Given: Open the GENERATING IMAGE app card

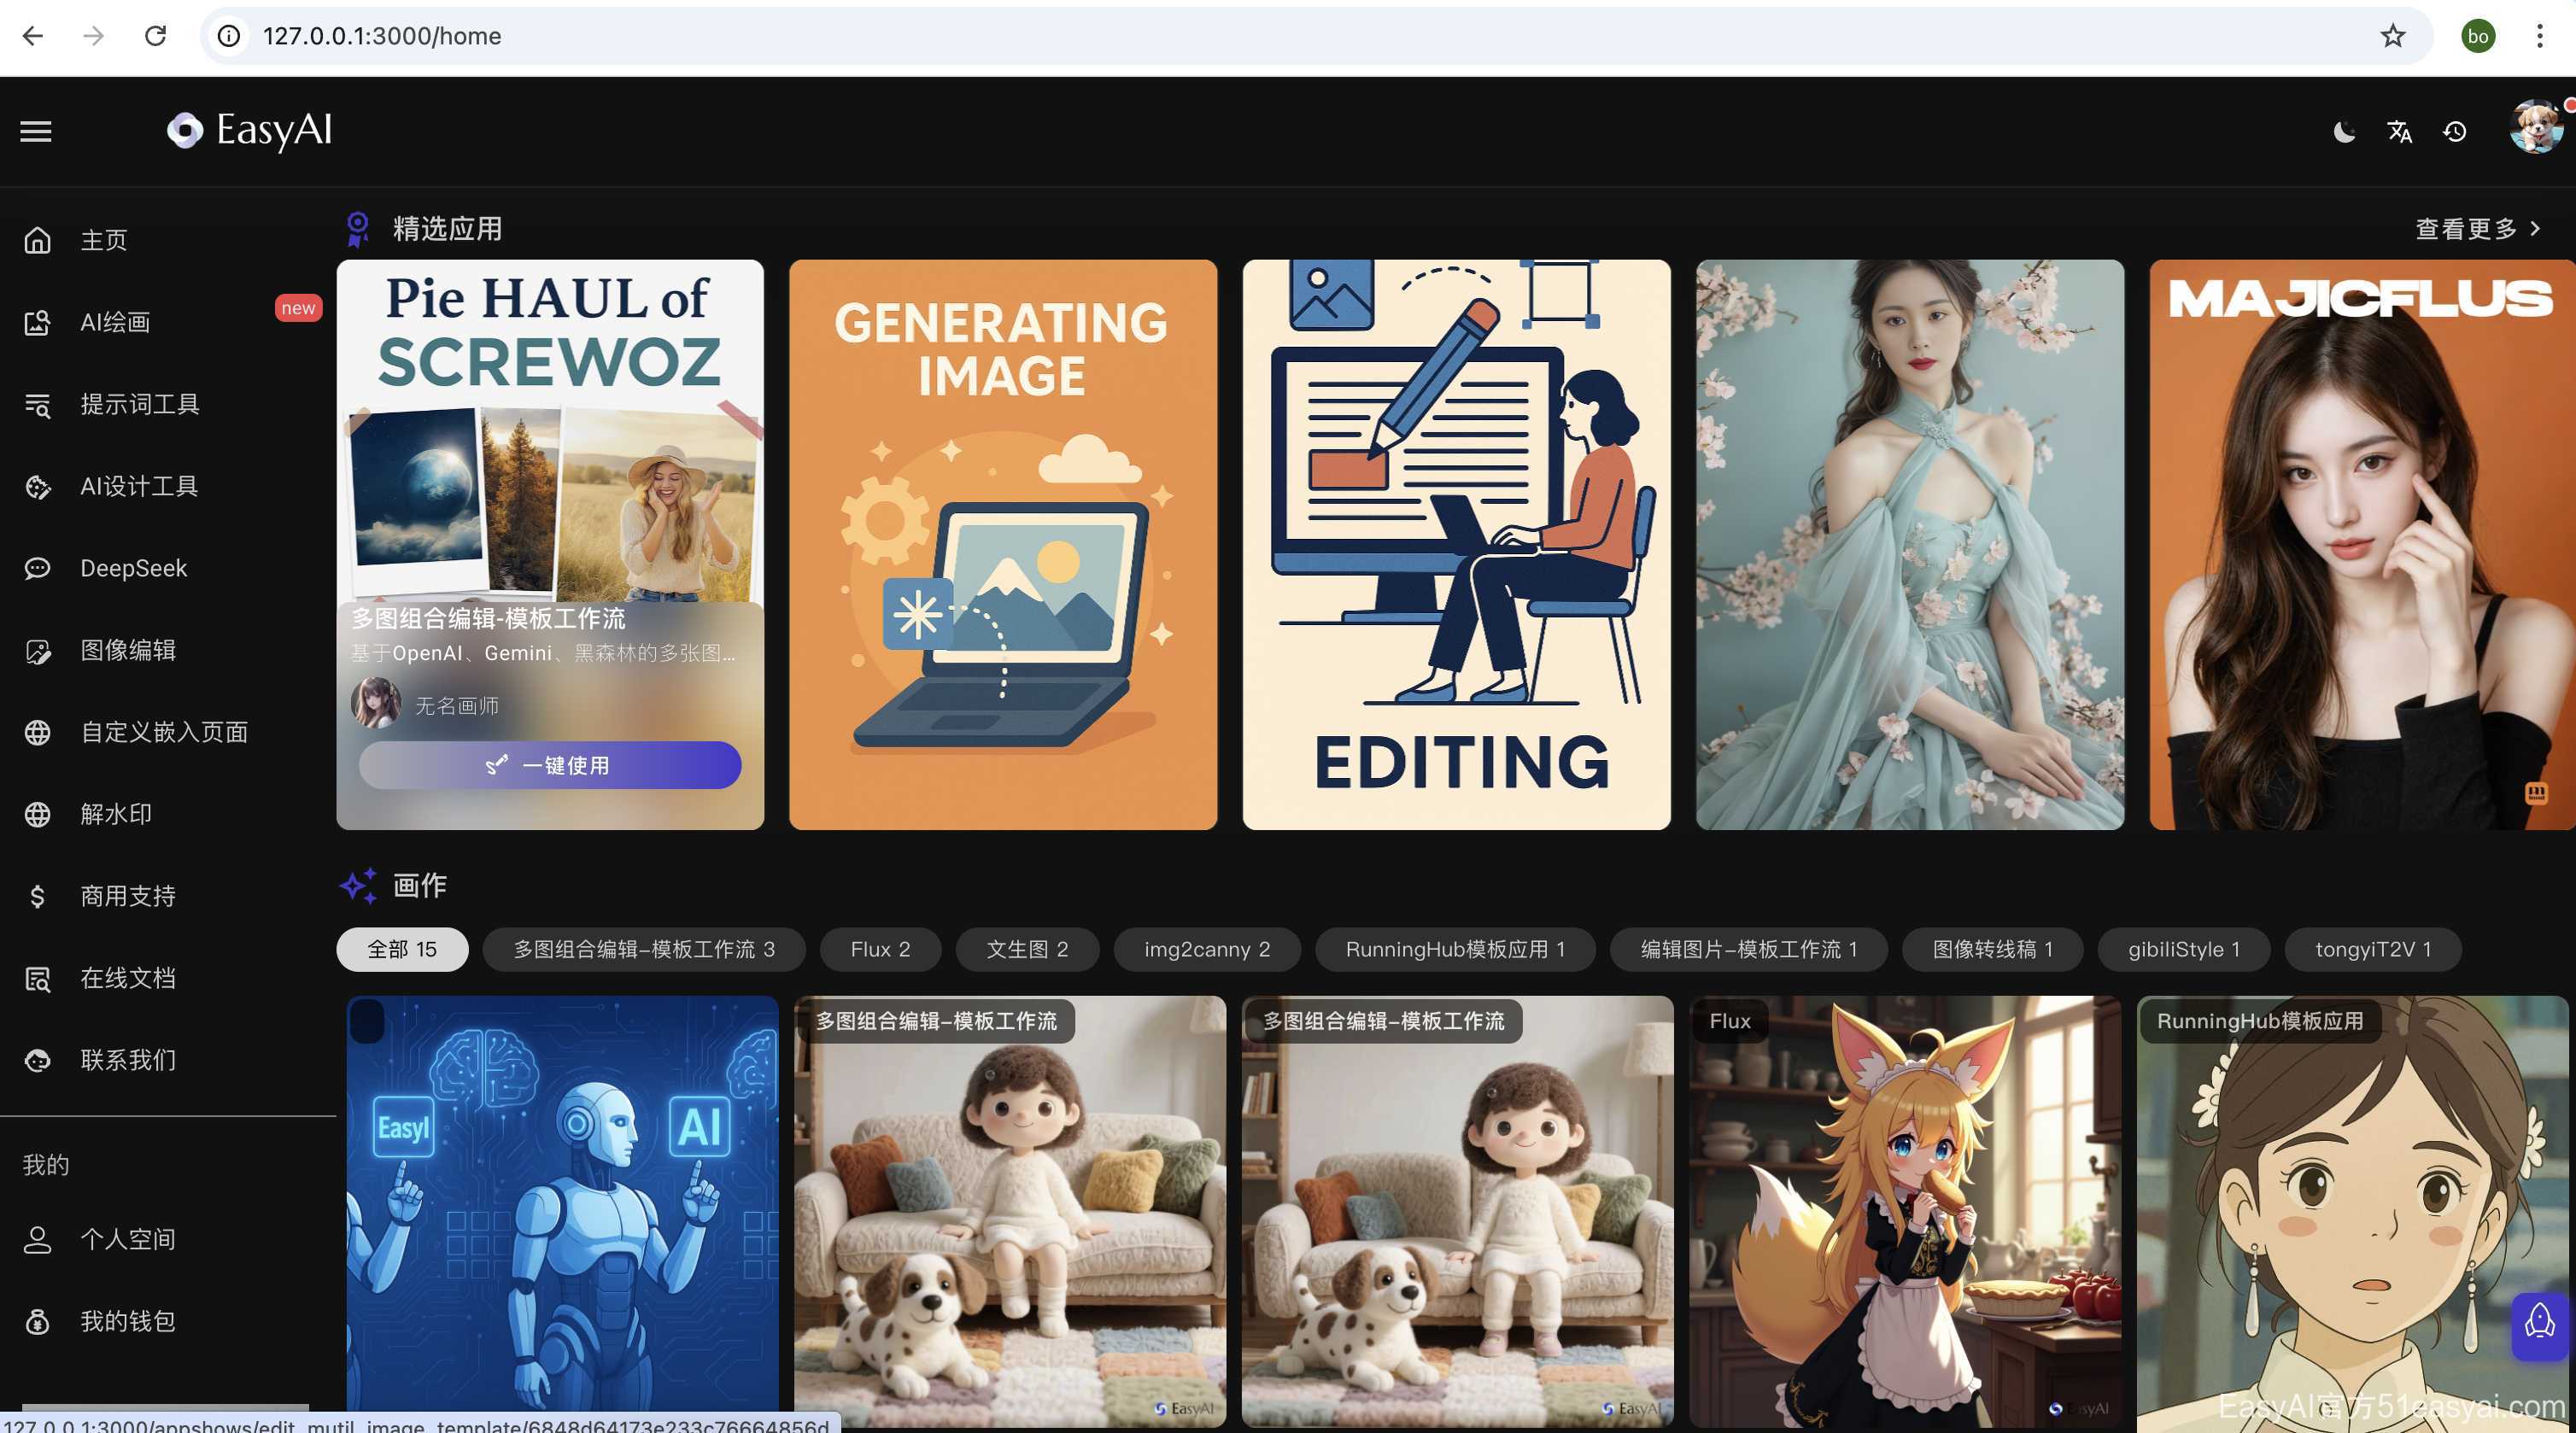Looking at the screenshot, I should [1003, 545].
